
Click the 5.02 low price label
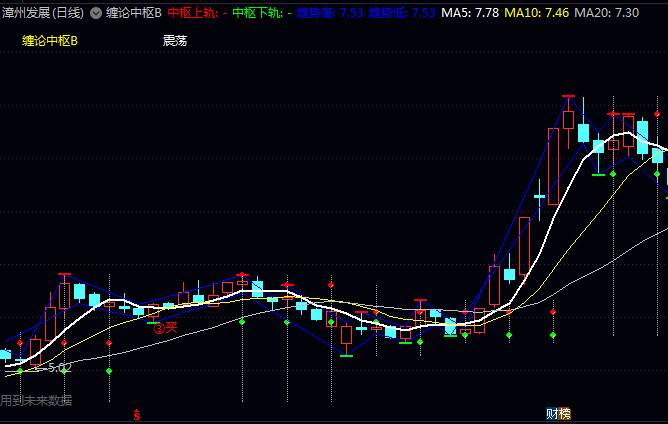(60, 368)
